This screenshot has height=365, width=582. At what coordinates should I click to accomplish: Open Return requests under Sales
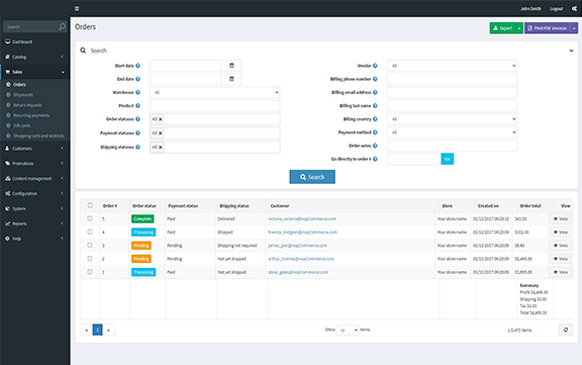[27, 105]
